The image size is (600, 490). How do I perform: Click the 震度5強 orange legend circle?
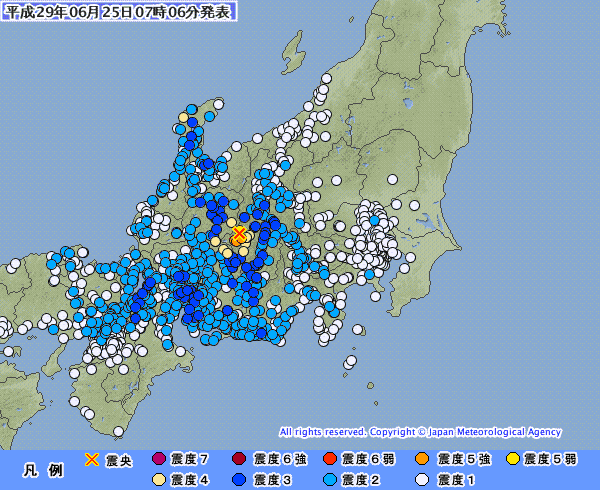(x=422, y=459)
